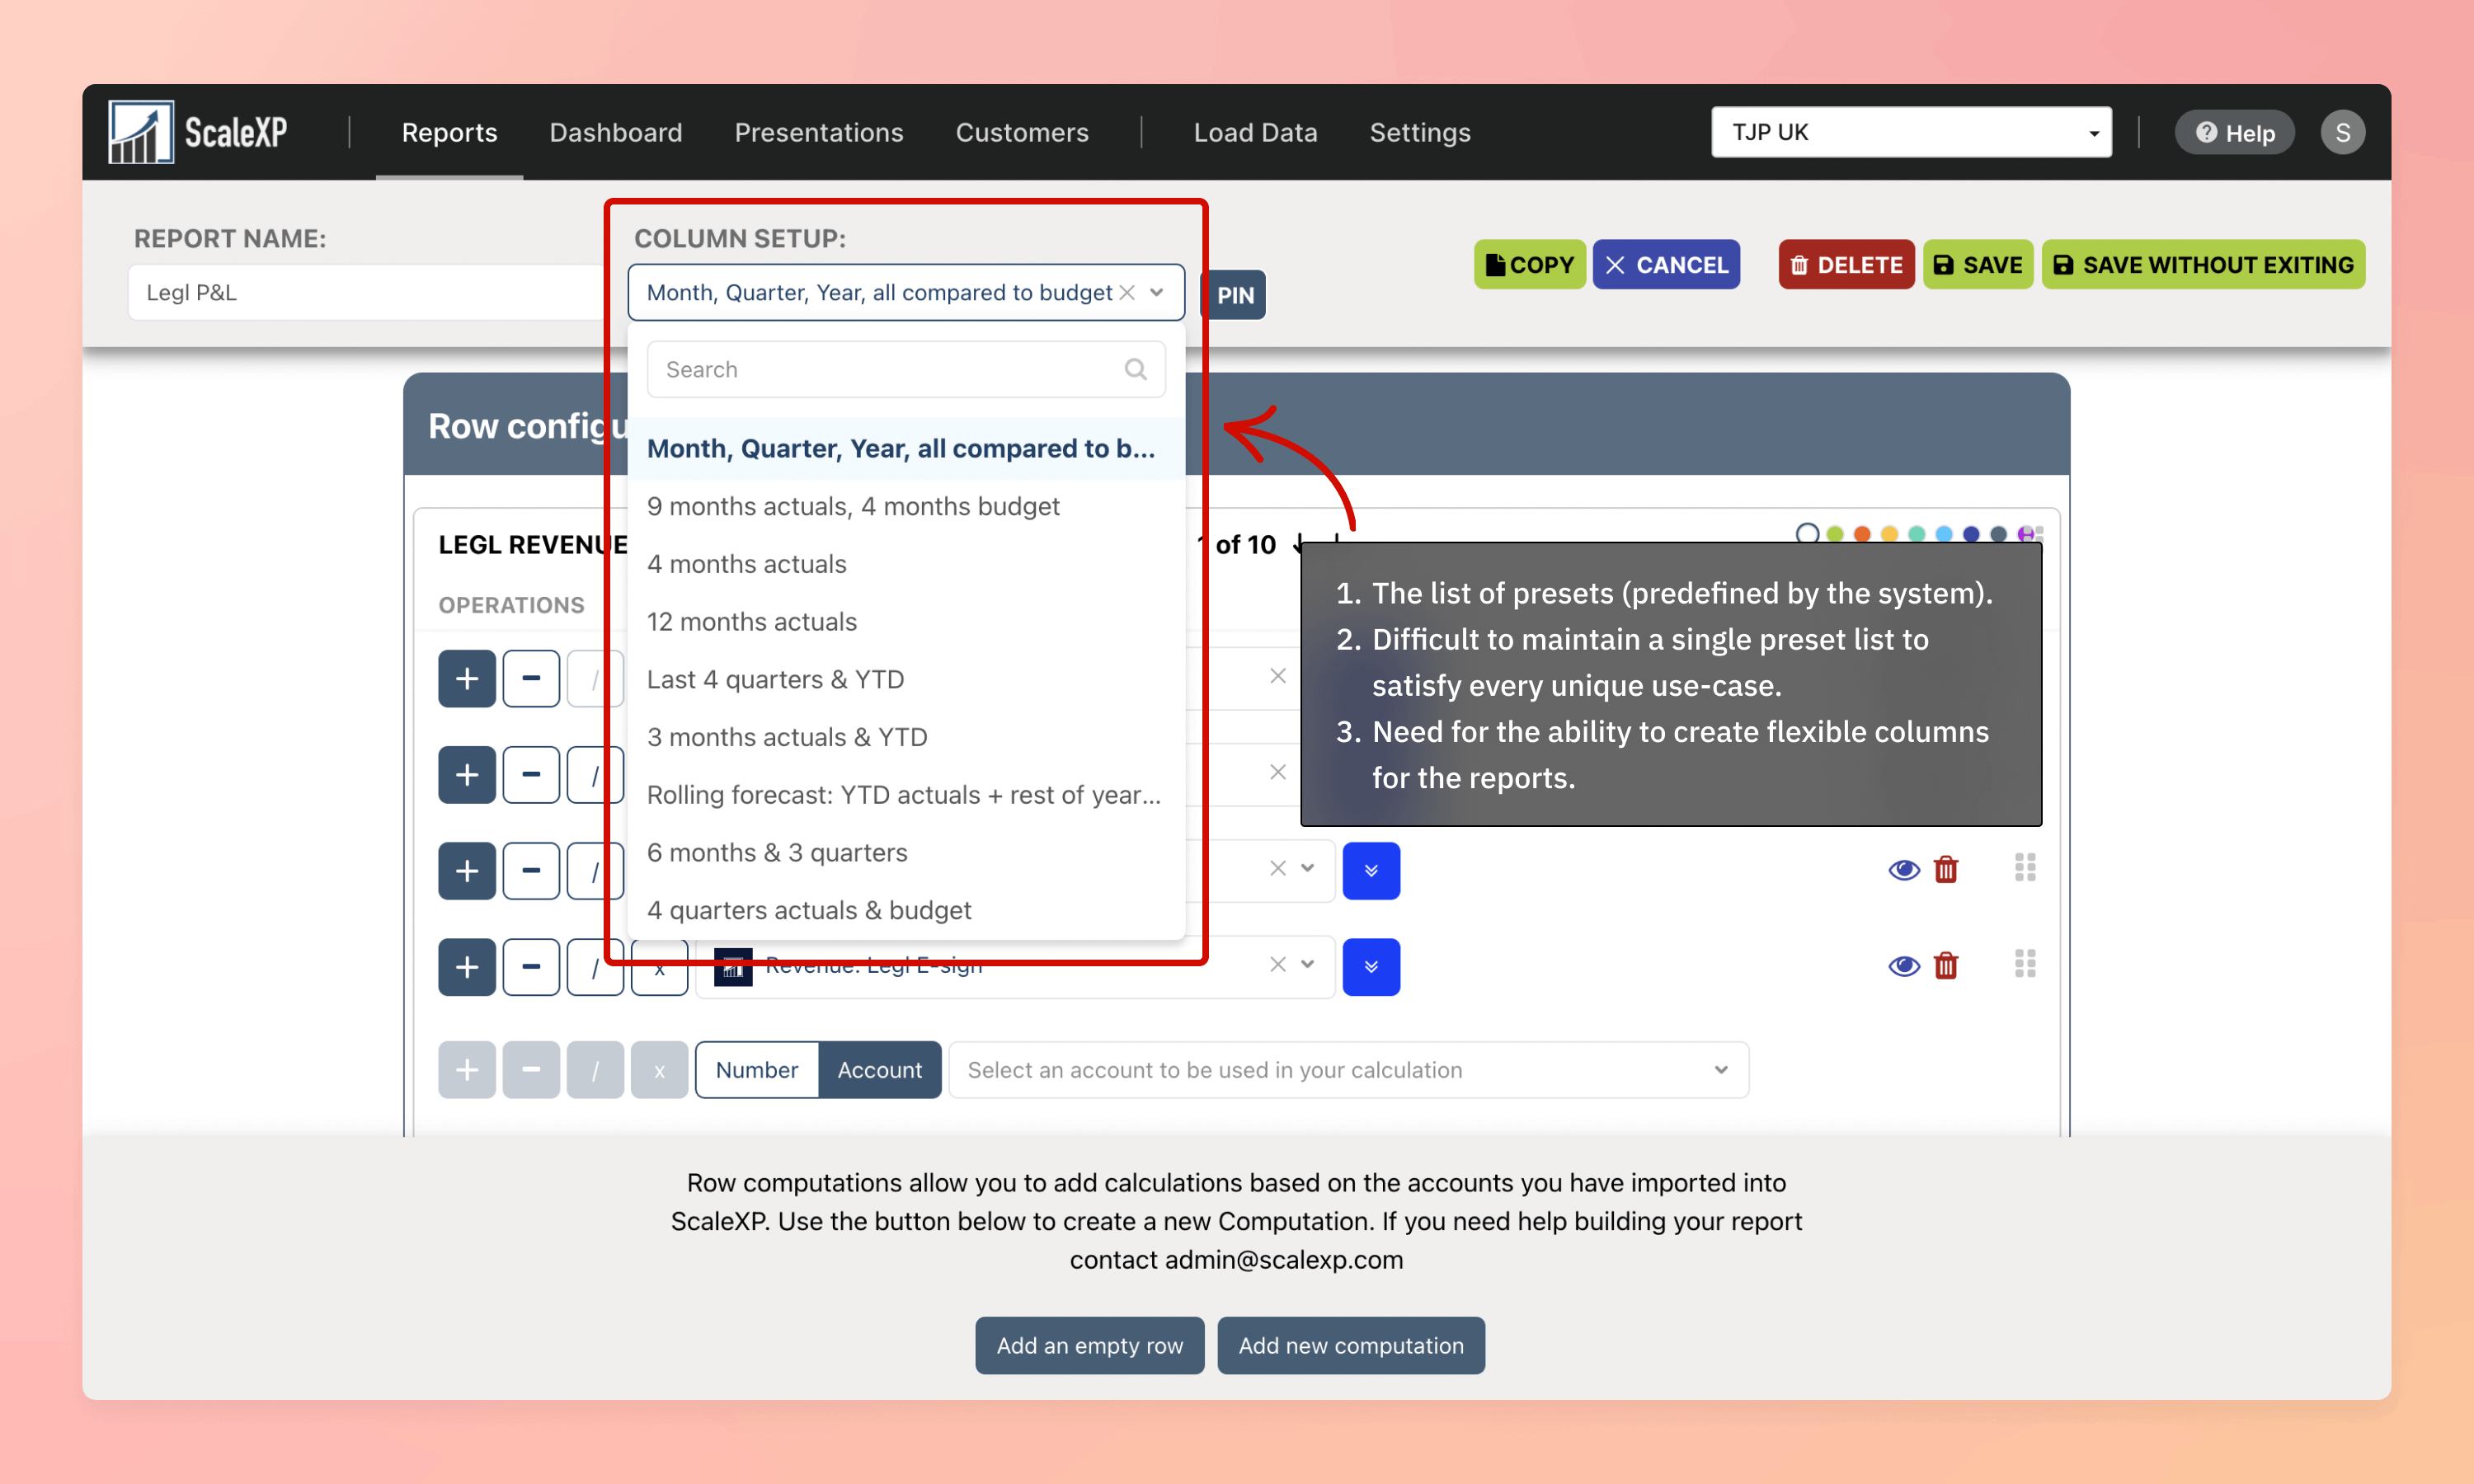
Task: Click Add new computation button
Action: [x=1350, y=1345]
